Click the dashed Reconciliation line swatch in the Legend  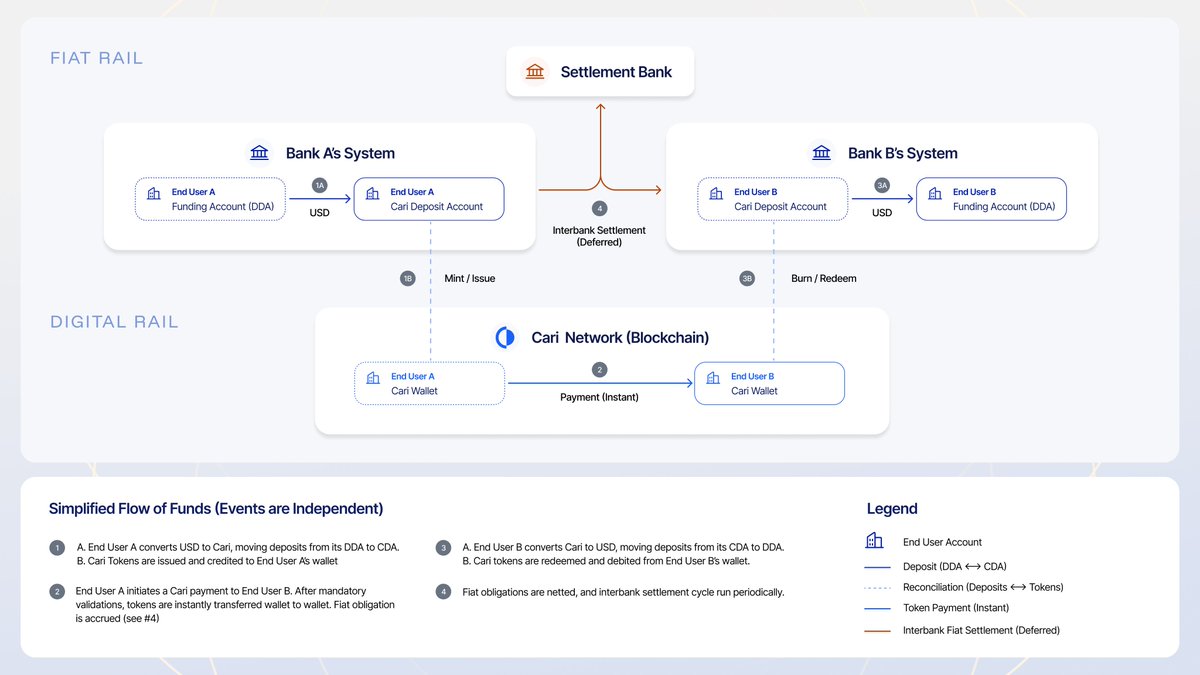click(876, 588)
